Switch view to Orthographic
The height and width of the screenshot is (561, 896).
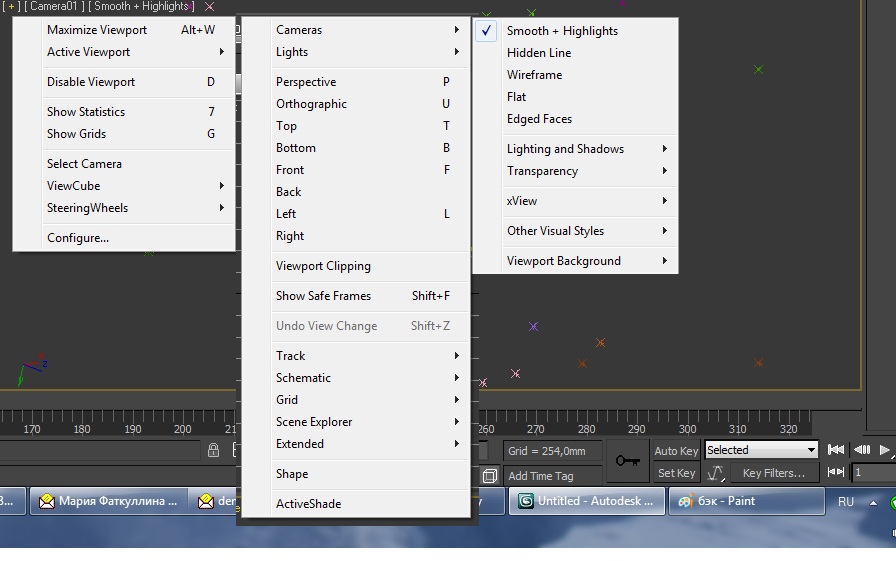[357, 104]
